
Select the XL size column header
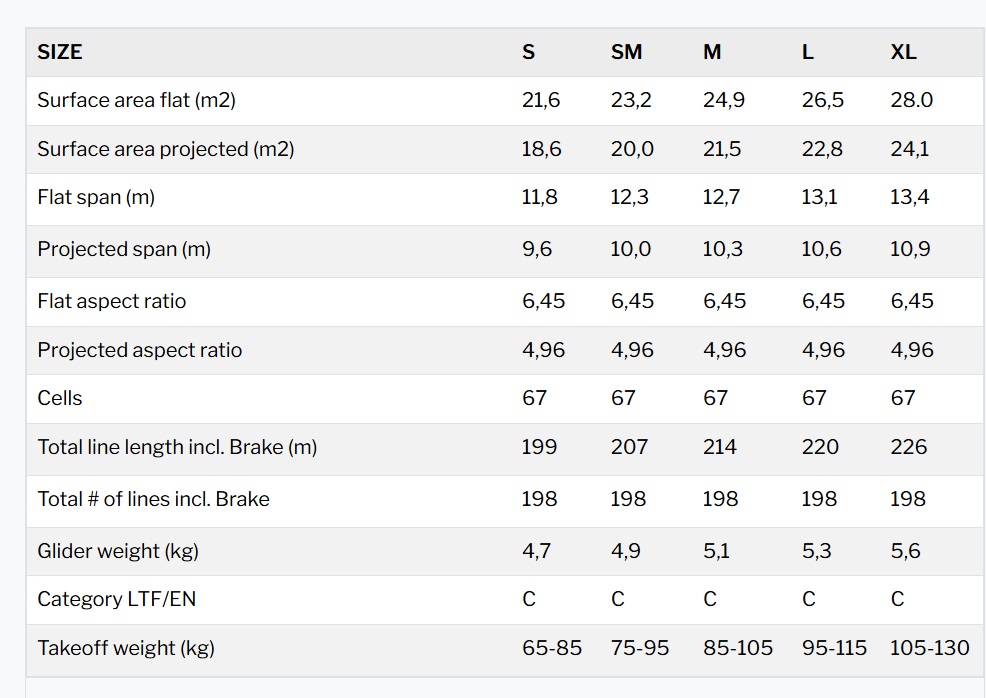903,52
